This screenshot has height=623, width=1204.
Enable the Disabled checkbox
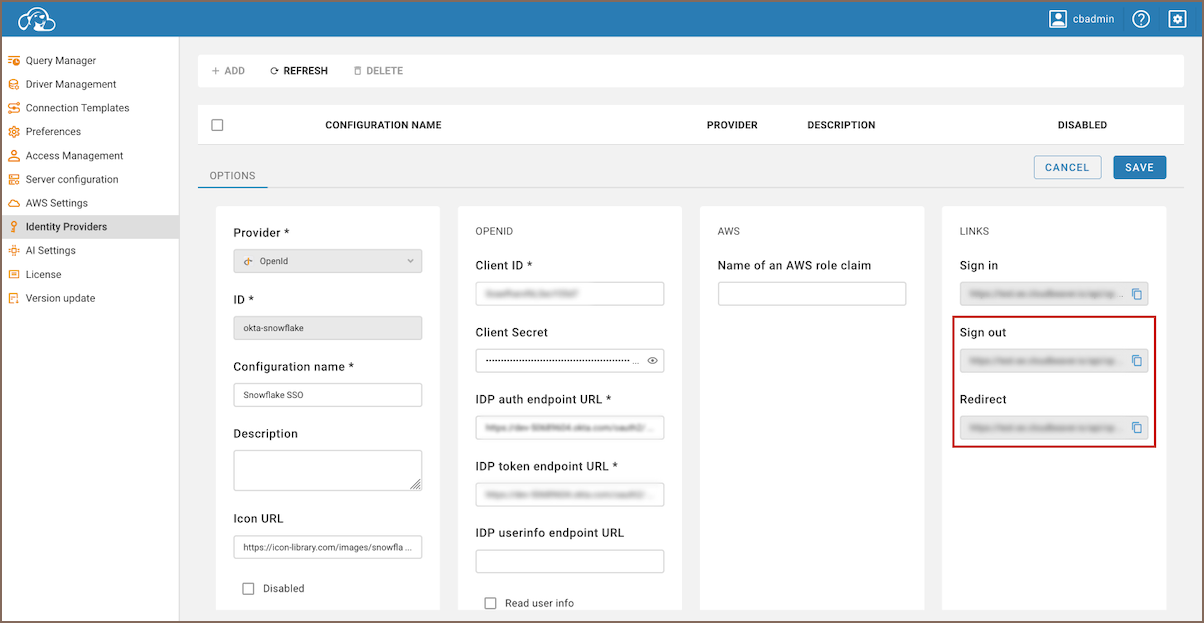pos(248,589)
